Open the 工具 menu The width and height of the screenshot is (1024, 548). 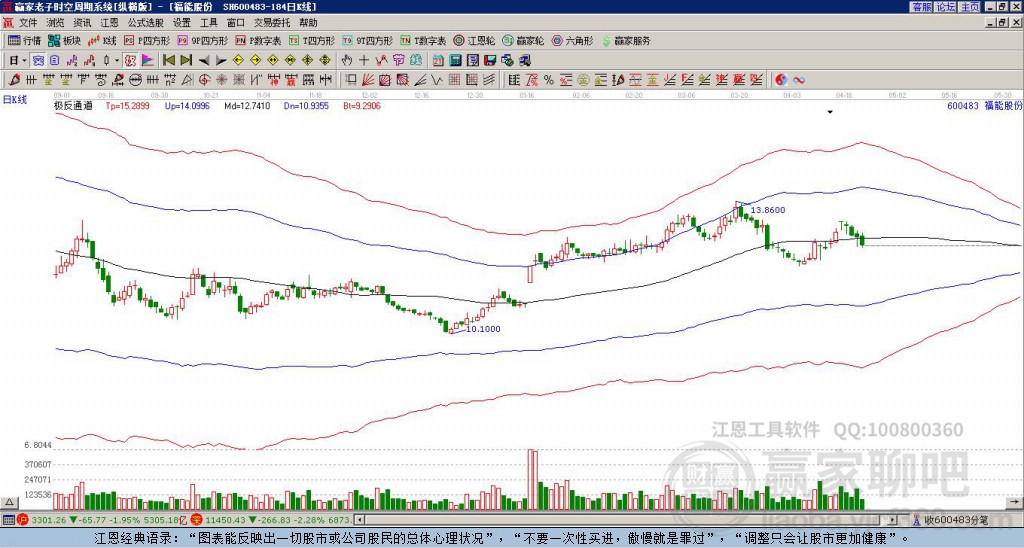208,23
